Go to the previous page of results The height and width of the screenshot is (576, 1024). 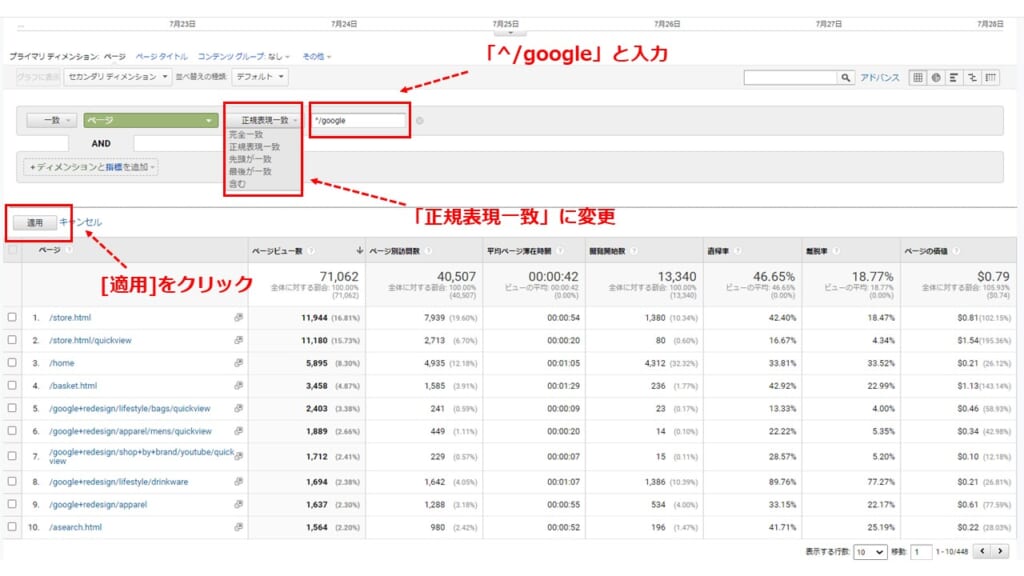(x=982, y=552)
